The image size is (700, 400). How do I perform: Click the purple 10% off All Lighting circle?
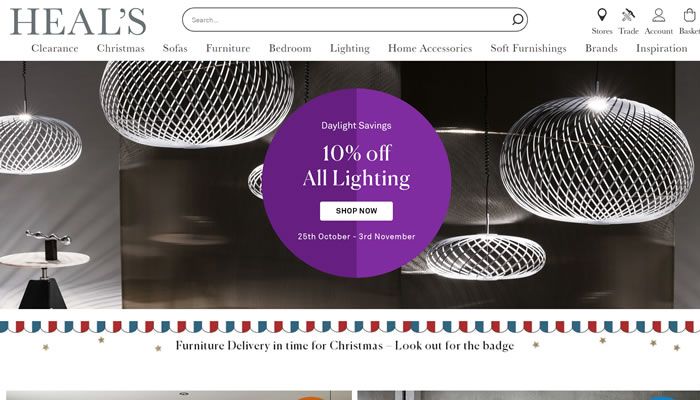pos(356,183)
